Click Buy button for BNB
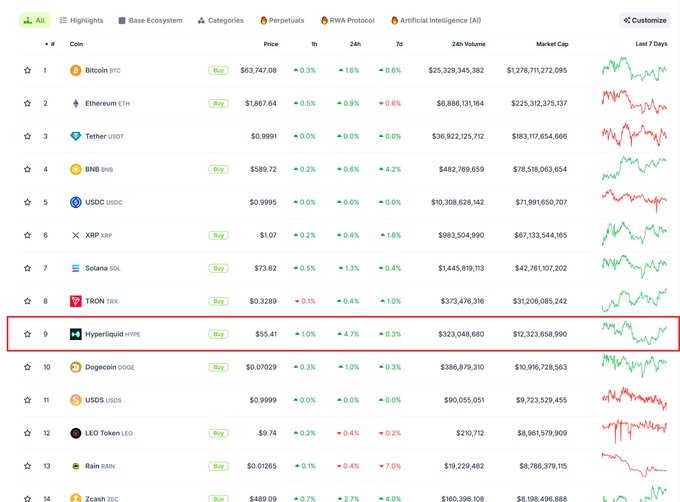The height and width of the screenshot is (502, 680). coord(219,169)
